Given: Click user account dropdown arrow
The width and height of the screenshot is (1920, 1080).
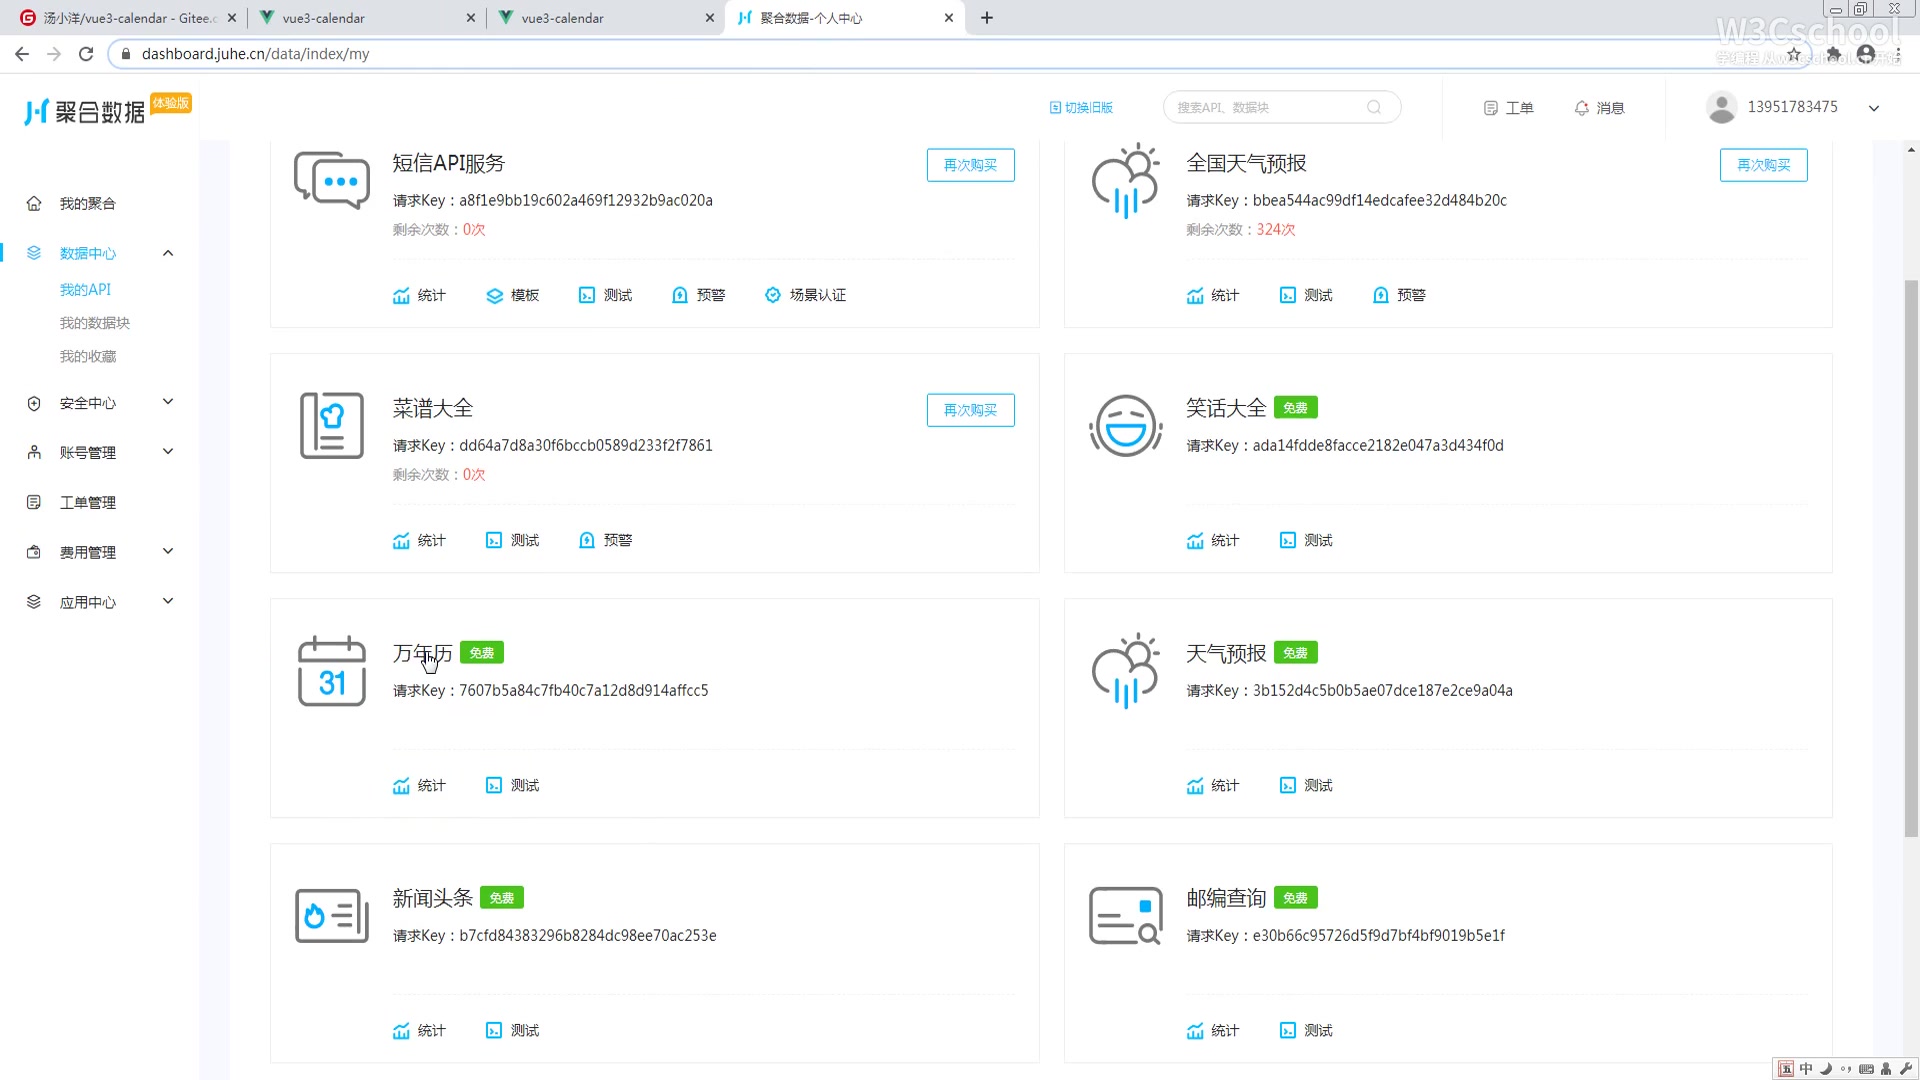Looking at the screenshot, I should [x=1884, y=107].
